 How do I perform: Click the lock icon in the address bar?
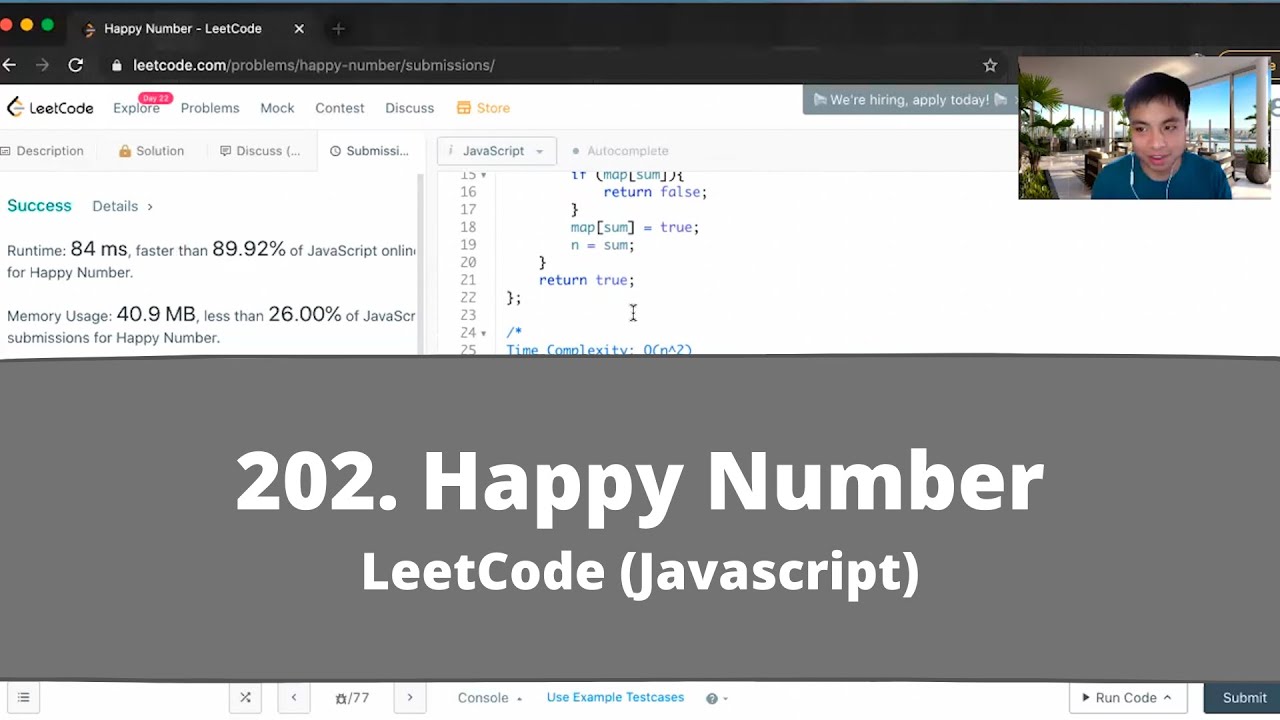[117, 65]
